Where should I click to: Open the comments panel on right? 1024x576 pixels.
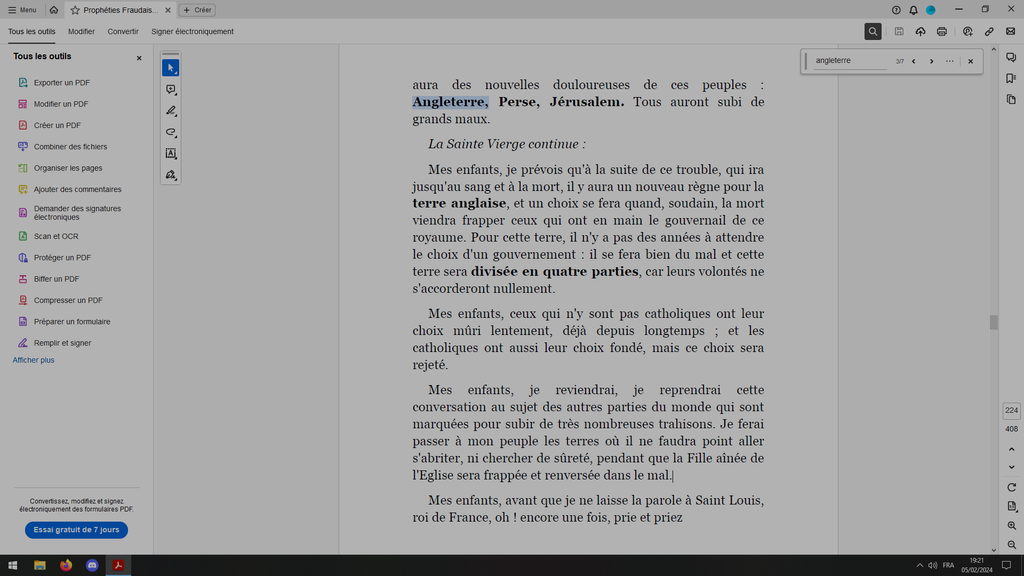(x=1011, y=57)
